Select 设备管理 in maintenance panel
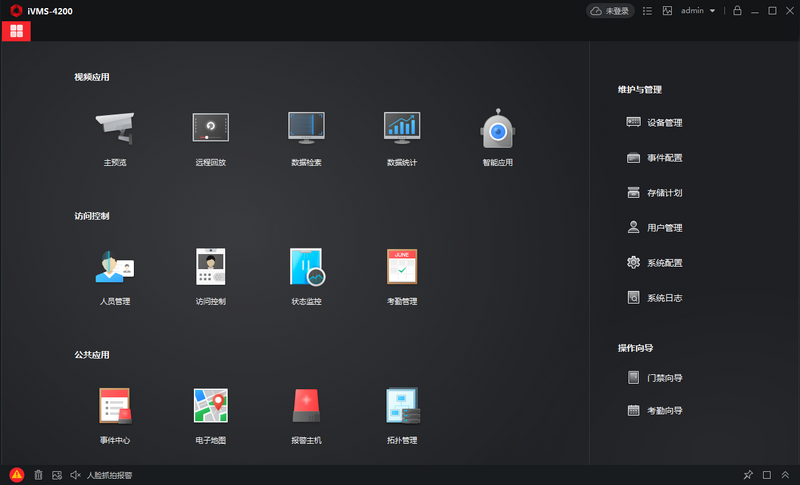This screenshot has height=485, width=800. point(663,123)
